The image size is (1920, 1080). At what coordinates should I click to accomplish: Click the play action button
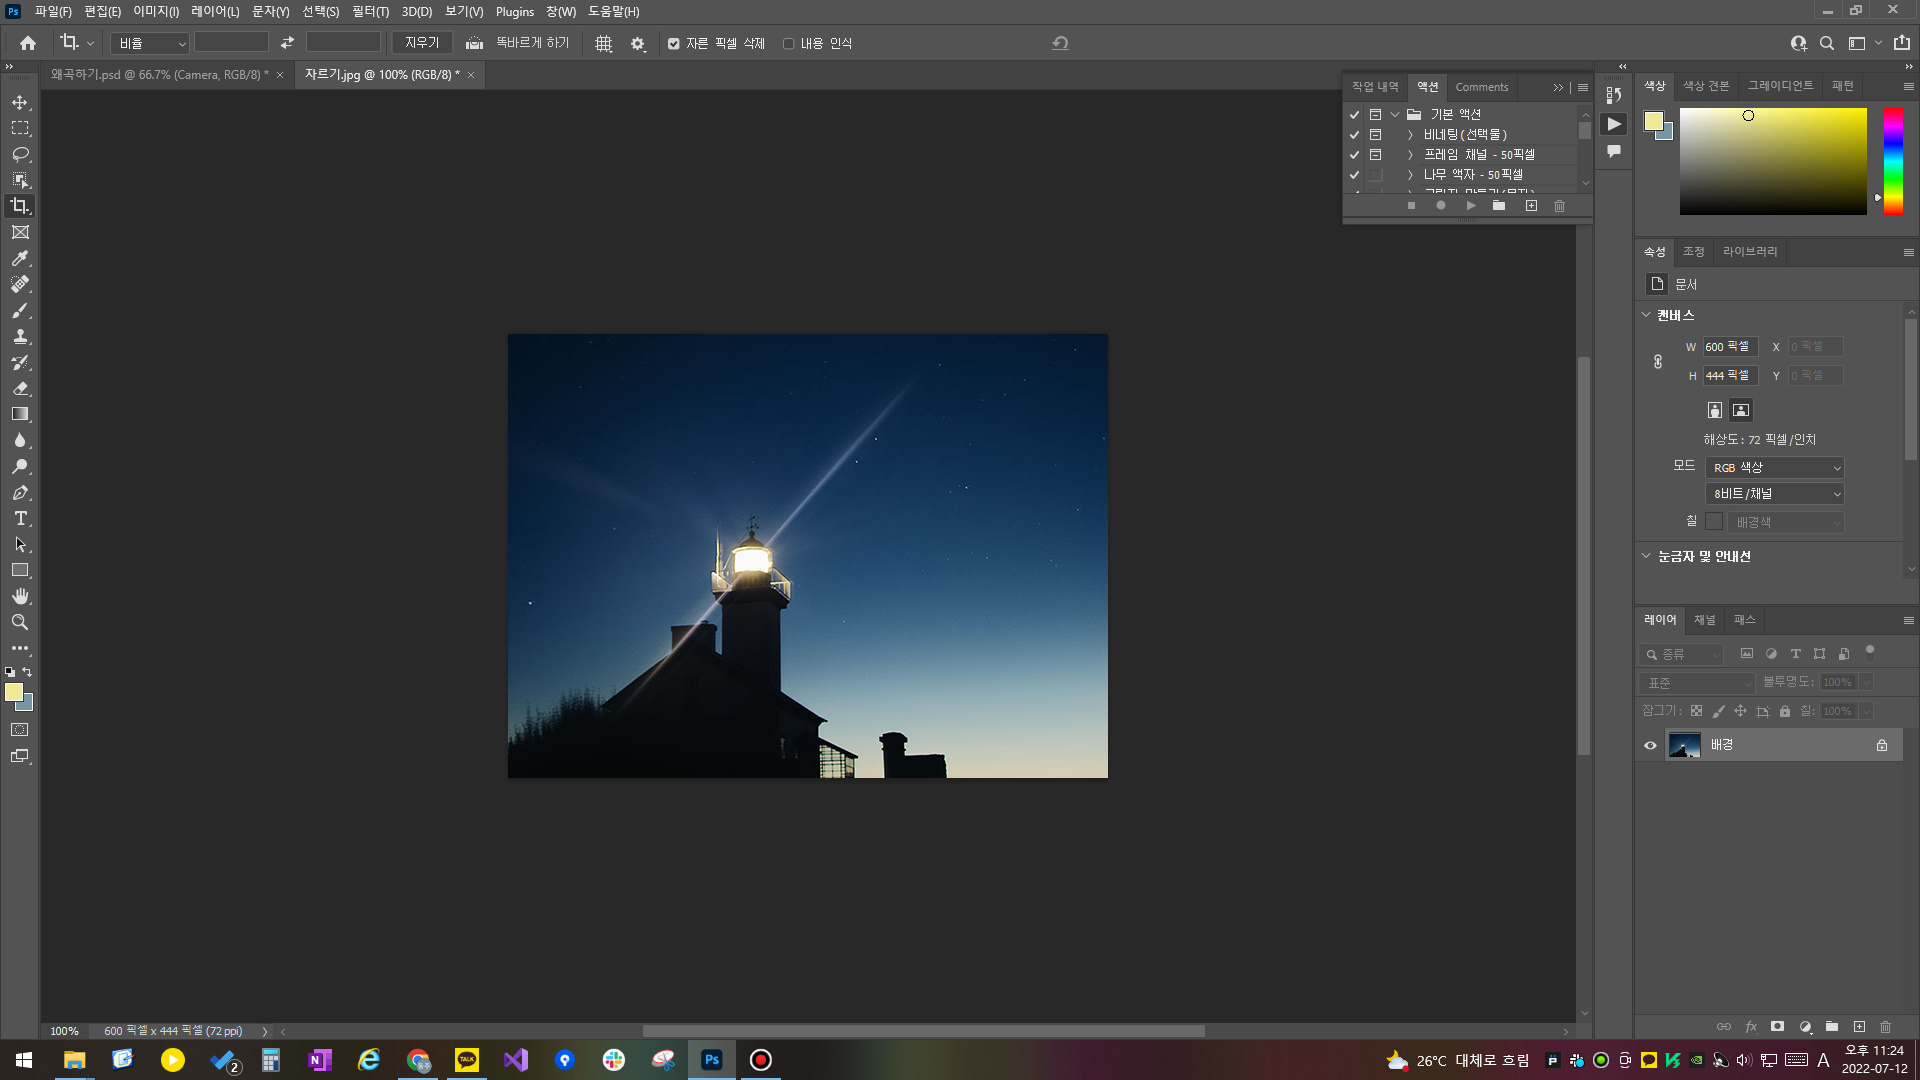tap(1471, 206)
